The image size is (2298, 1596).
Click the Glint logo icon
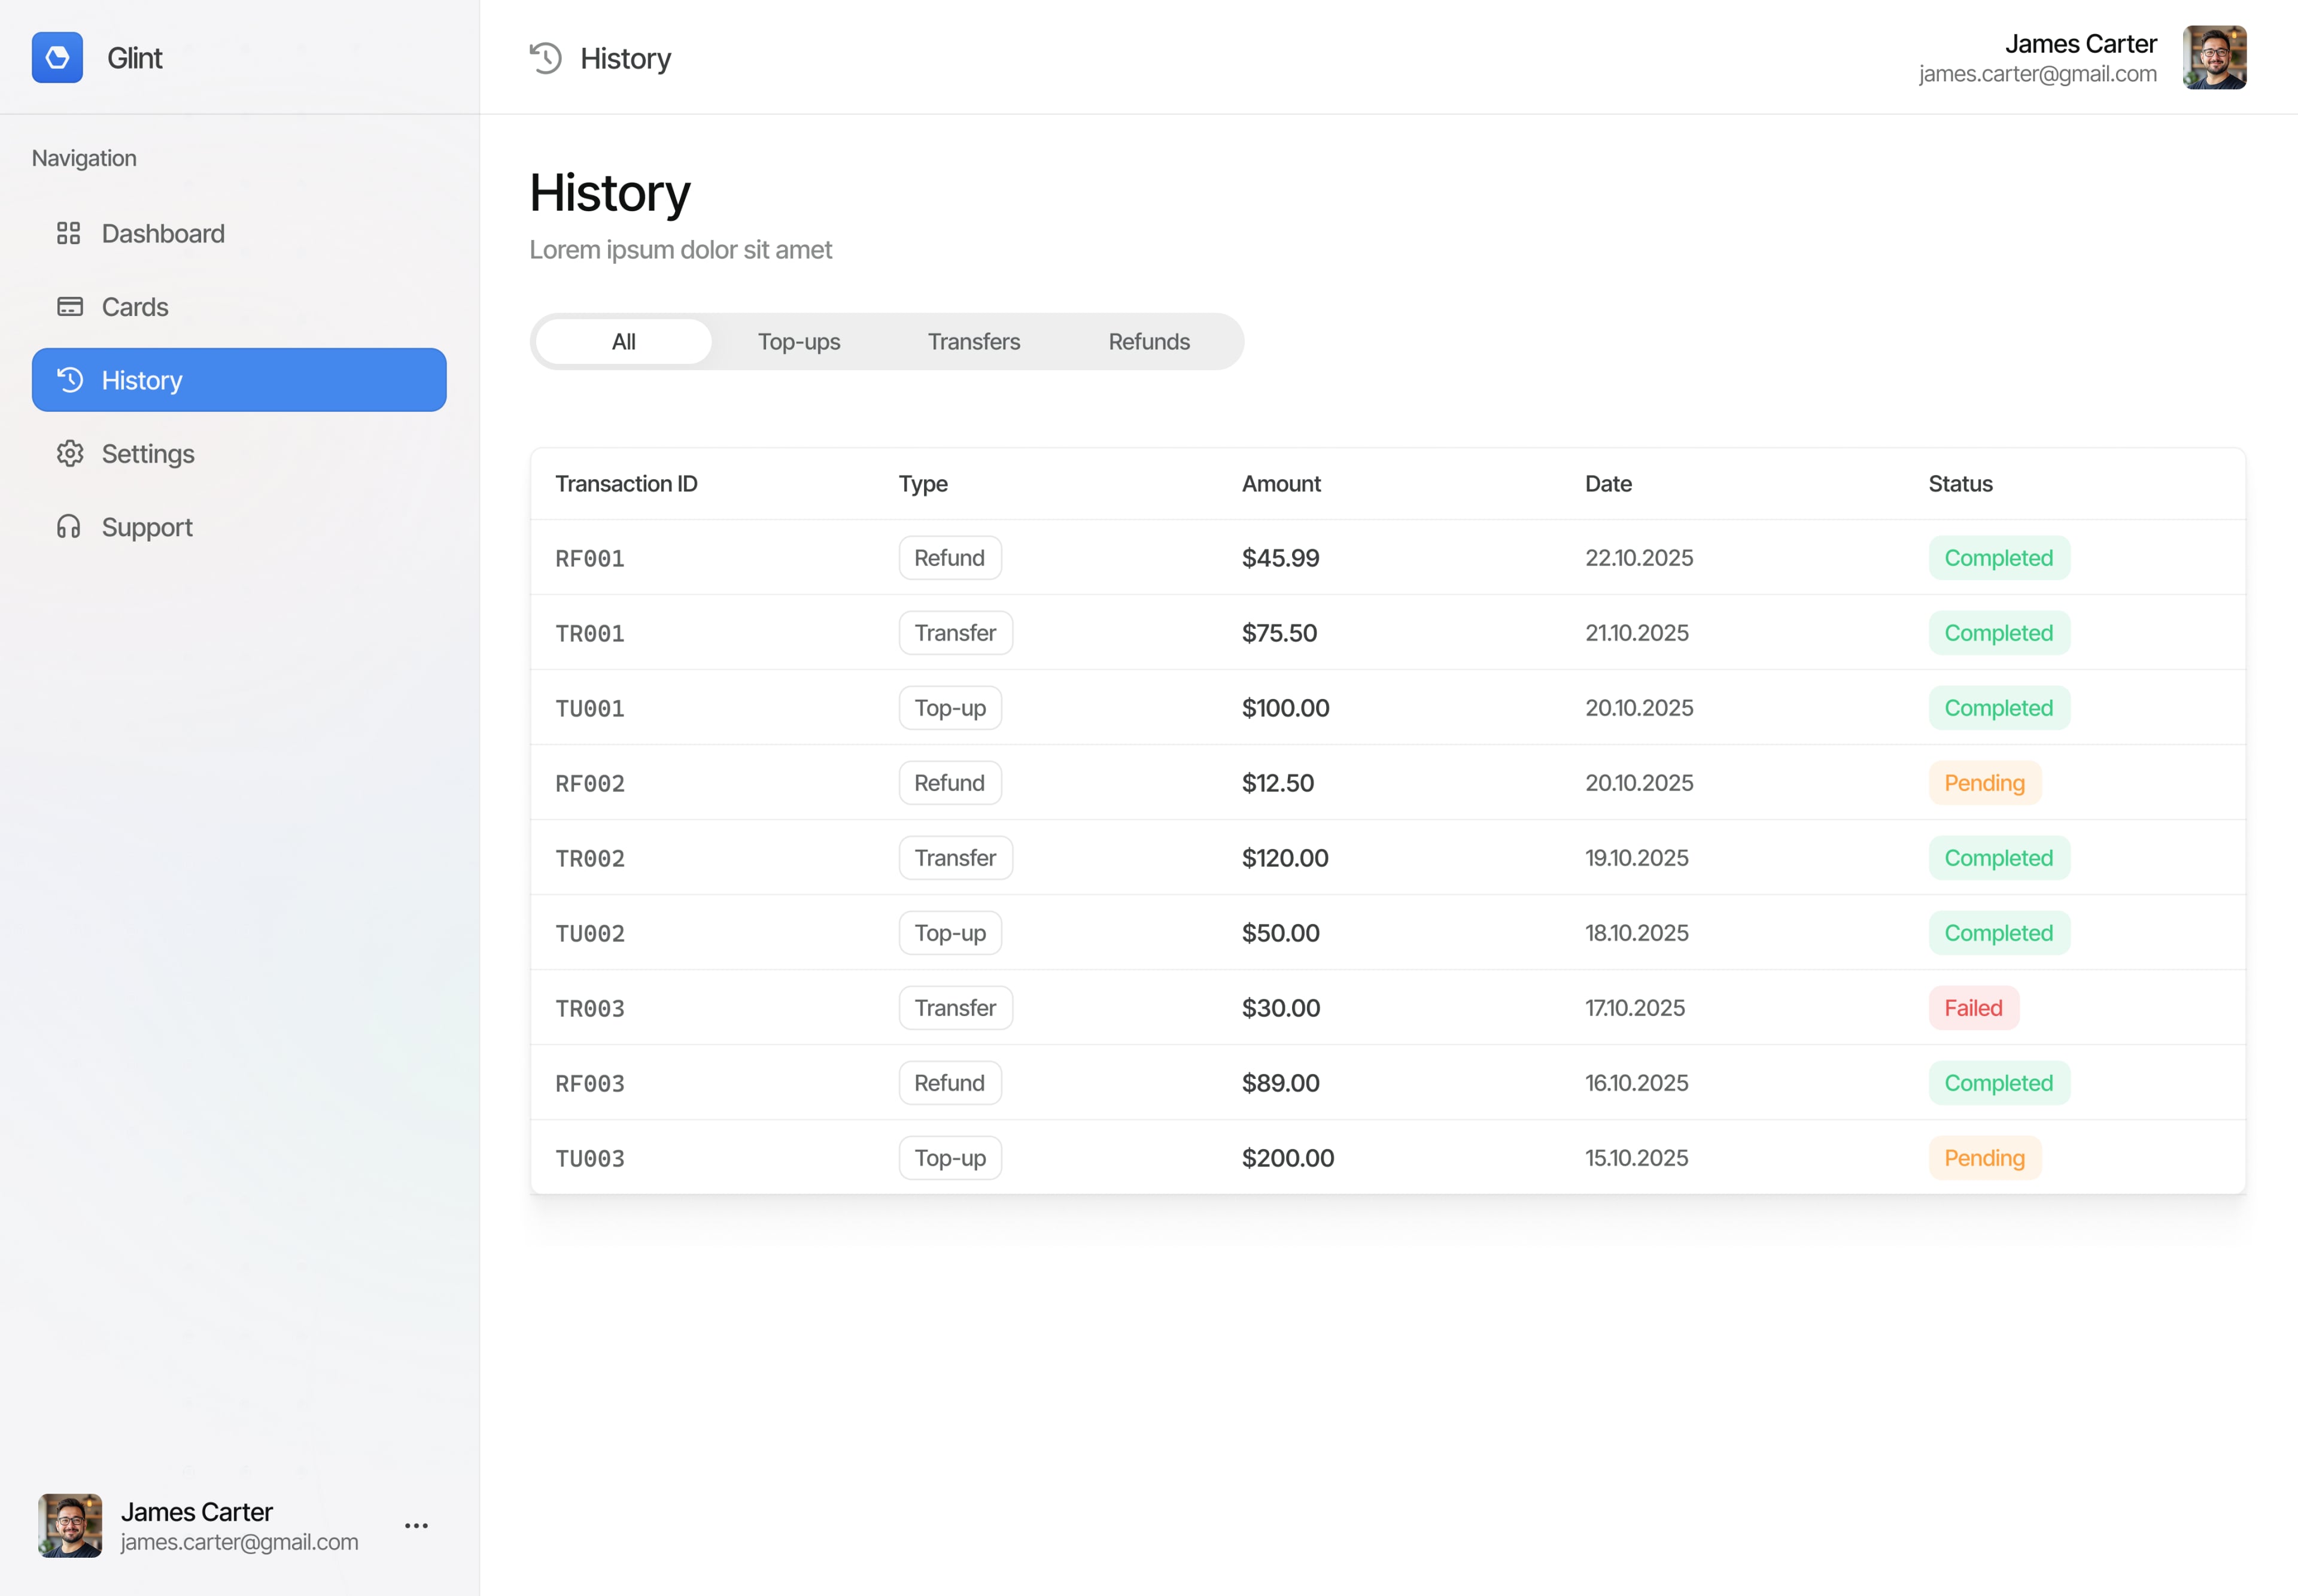tap(57, 58)
